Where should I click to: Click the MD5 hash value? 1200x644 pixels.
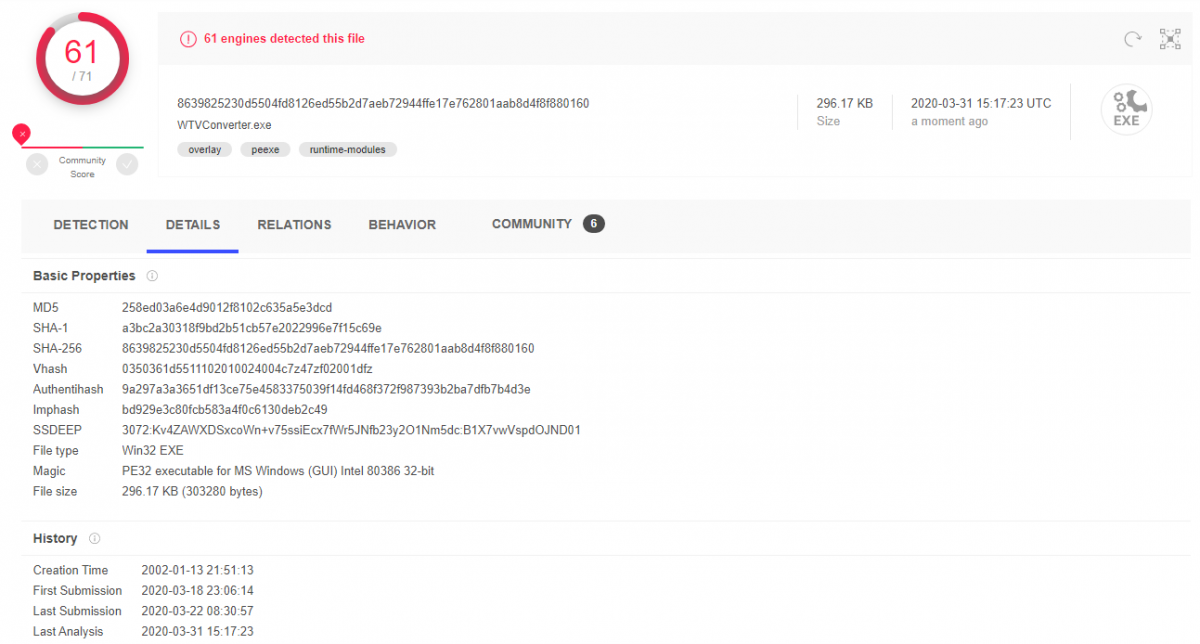point(227,307)
